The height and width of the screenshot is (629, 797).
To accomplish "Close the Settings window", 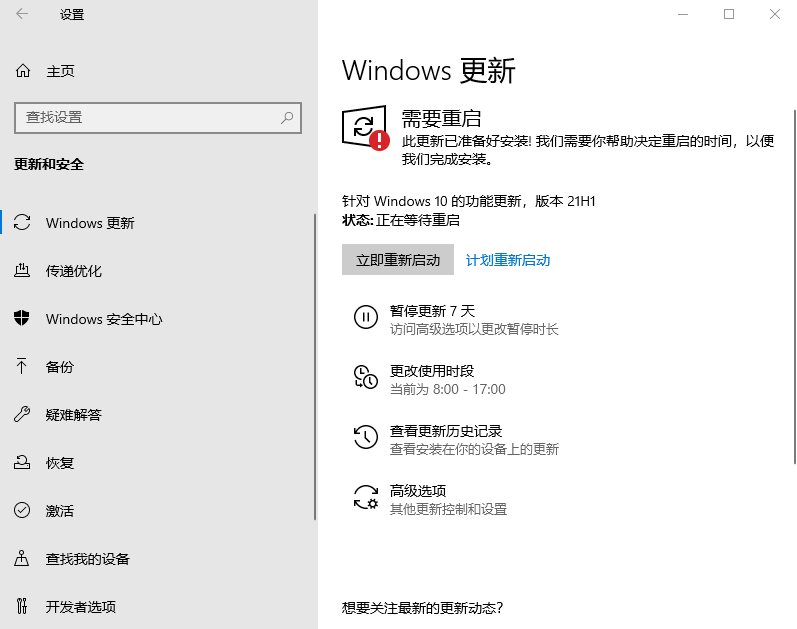I will click(x=775, y=14).
